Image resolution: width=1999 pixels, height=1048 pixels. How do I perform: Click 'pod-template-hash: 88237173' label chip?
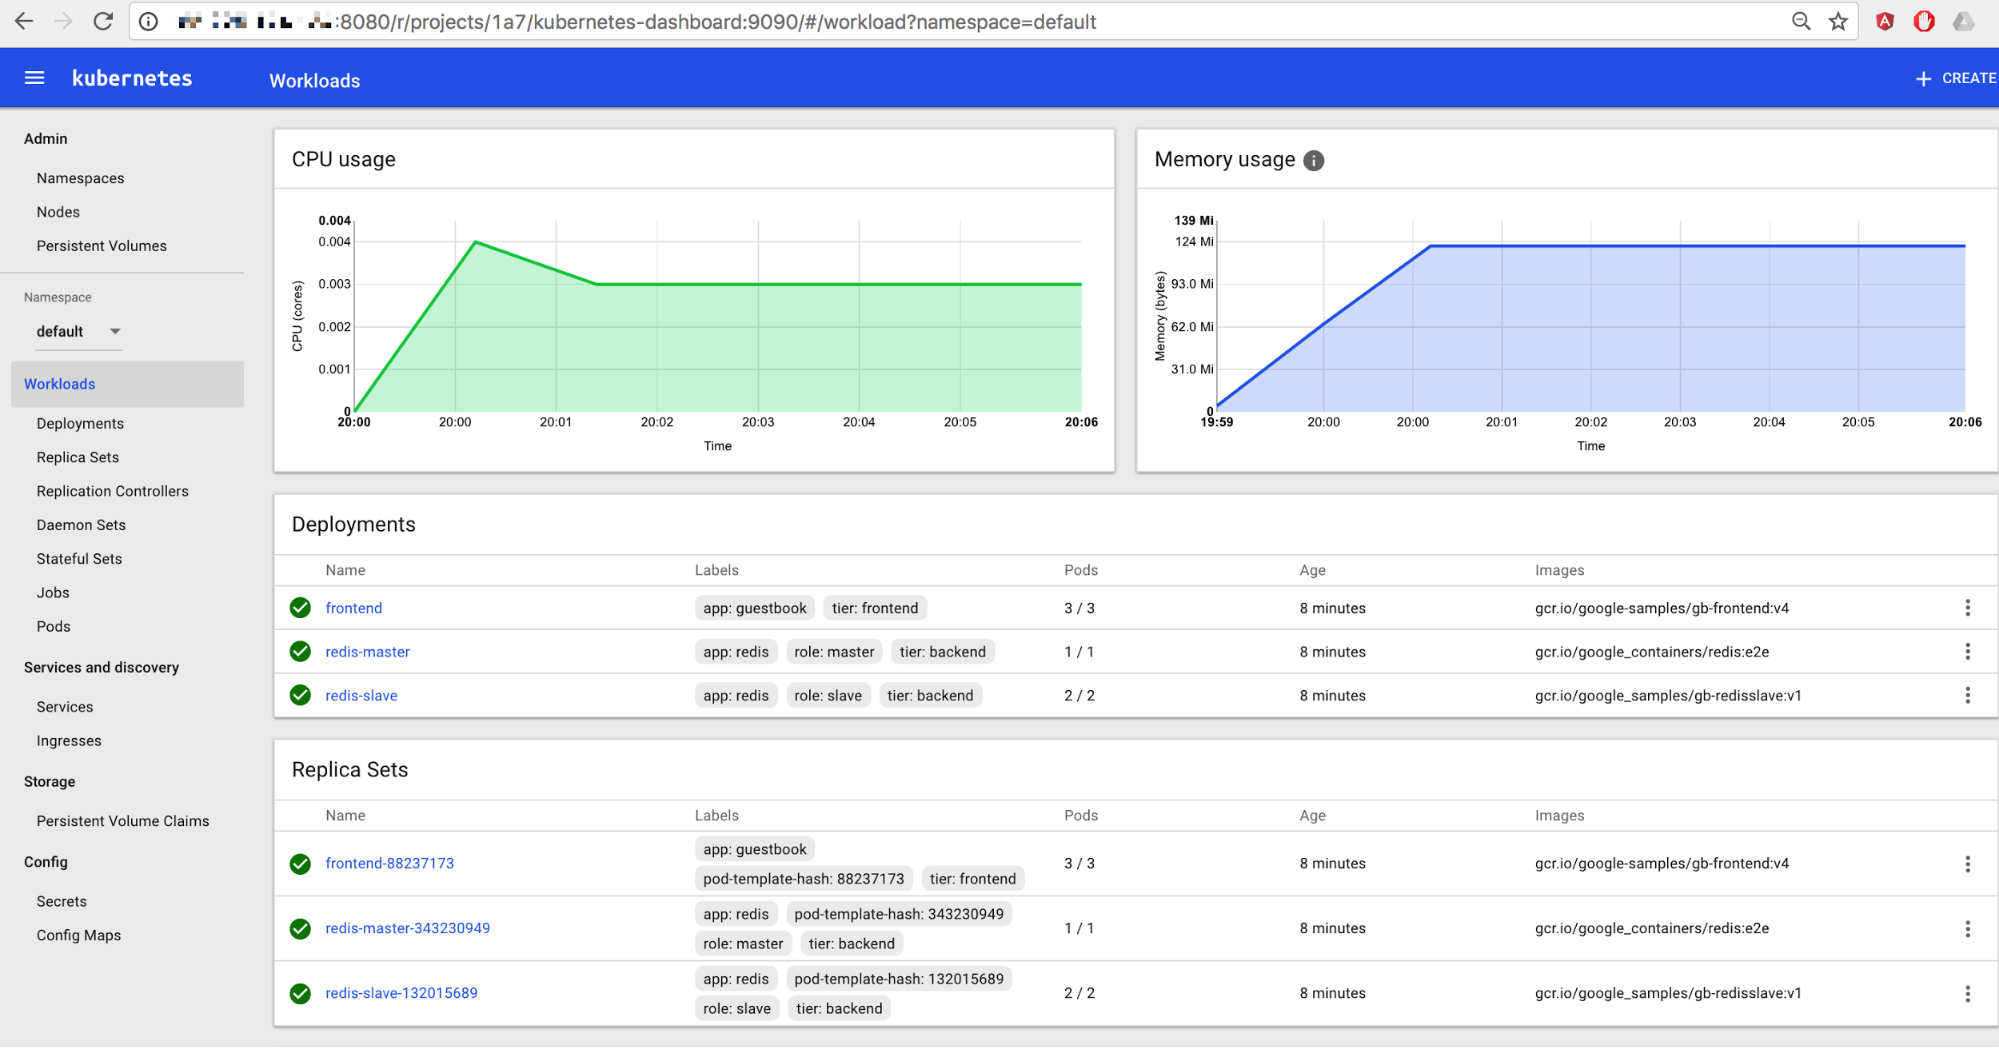coord(803,879)
